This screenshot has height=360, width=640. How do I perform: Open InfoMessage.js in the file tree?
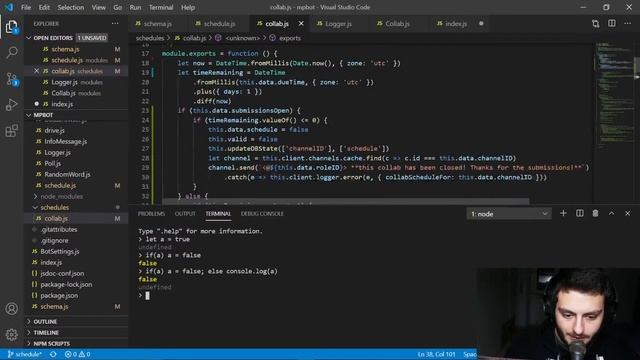coord(66,141)
